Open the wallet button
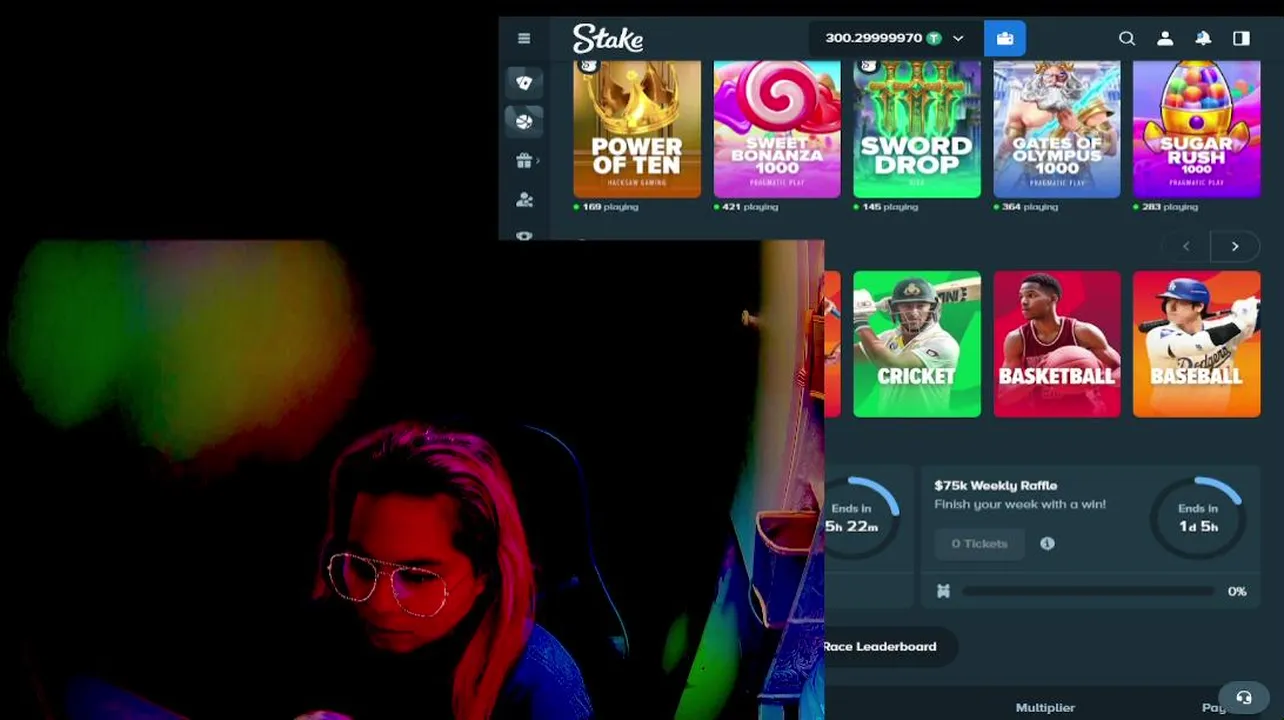This screenshot has width=1284, height=720. [x=1005, y=38]
